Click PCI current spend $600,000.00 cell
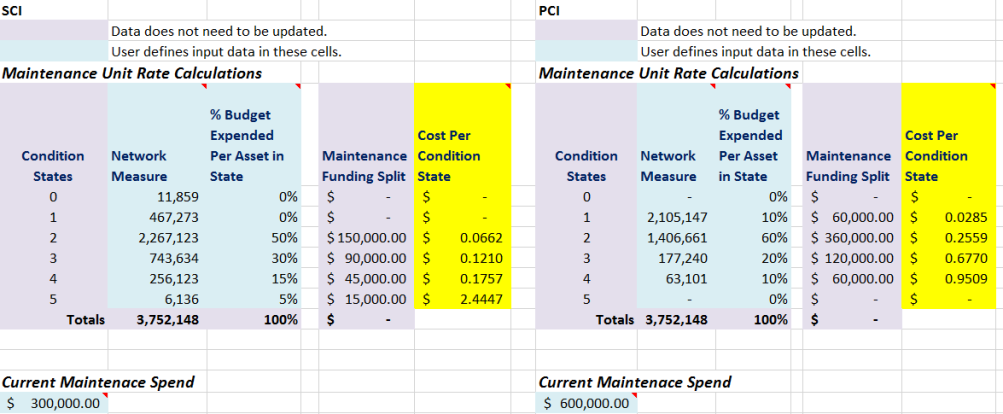The height and width of the screenshot is (414, 1003). 586,403
